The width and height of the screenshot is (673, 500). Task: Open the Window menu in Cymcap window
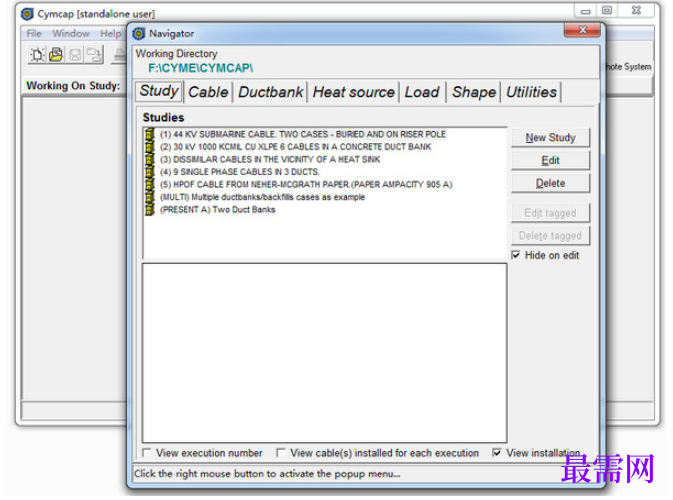[x=71, y=33]
